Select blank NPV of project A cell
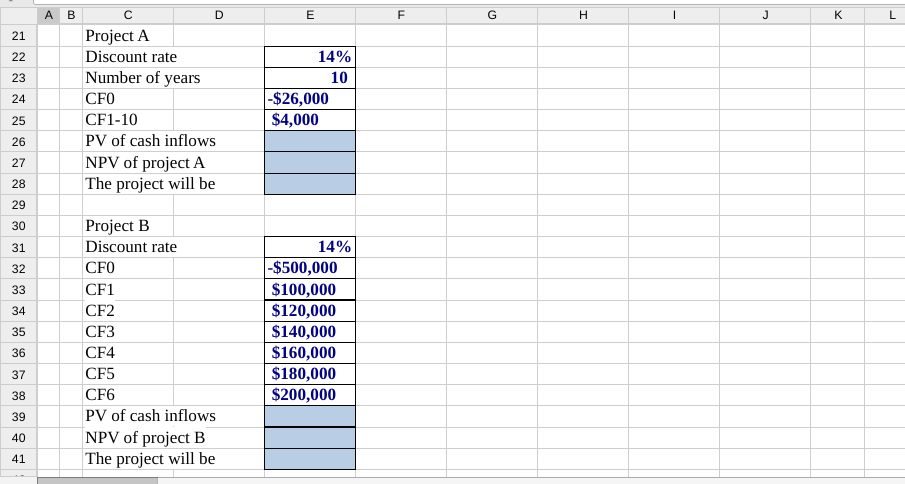 (310, 163)
